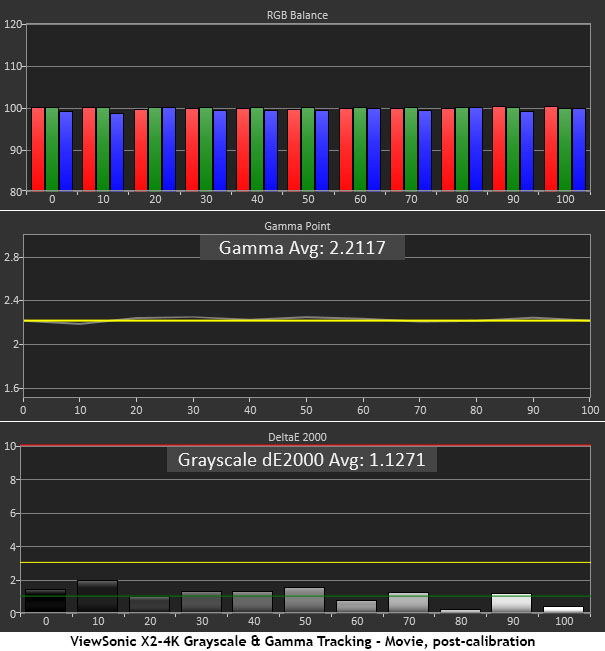
Task: Select the DeltaE bar at 50 percent
Action: pyautogui.click(x=304, y=600)
